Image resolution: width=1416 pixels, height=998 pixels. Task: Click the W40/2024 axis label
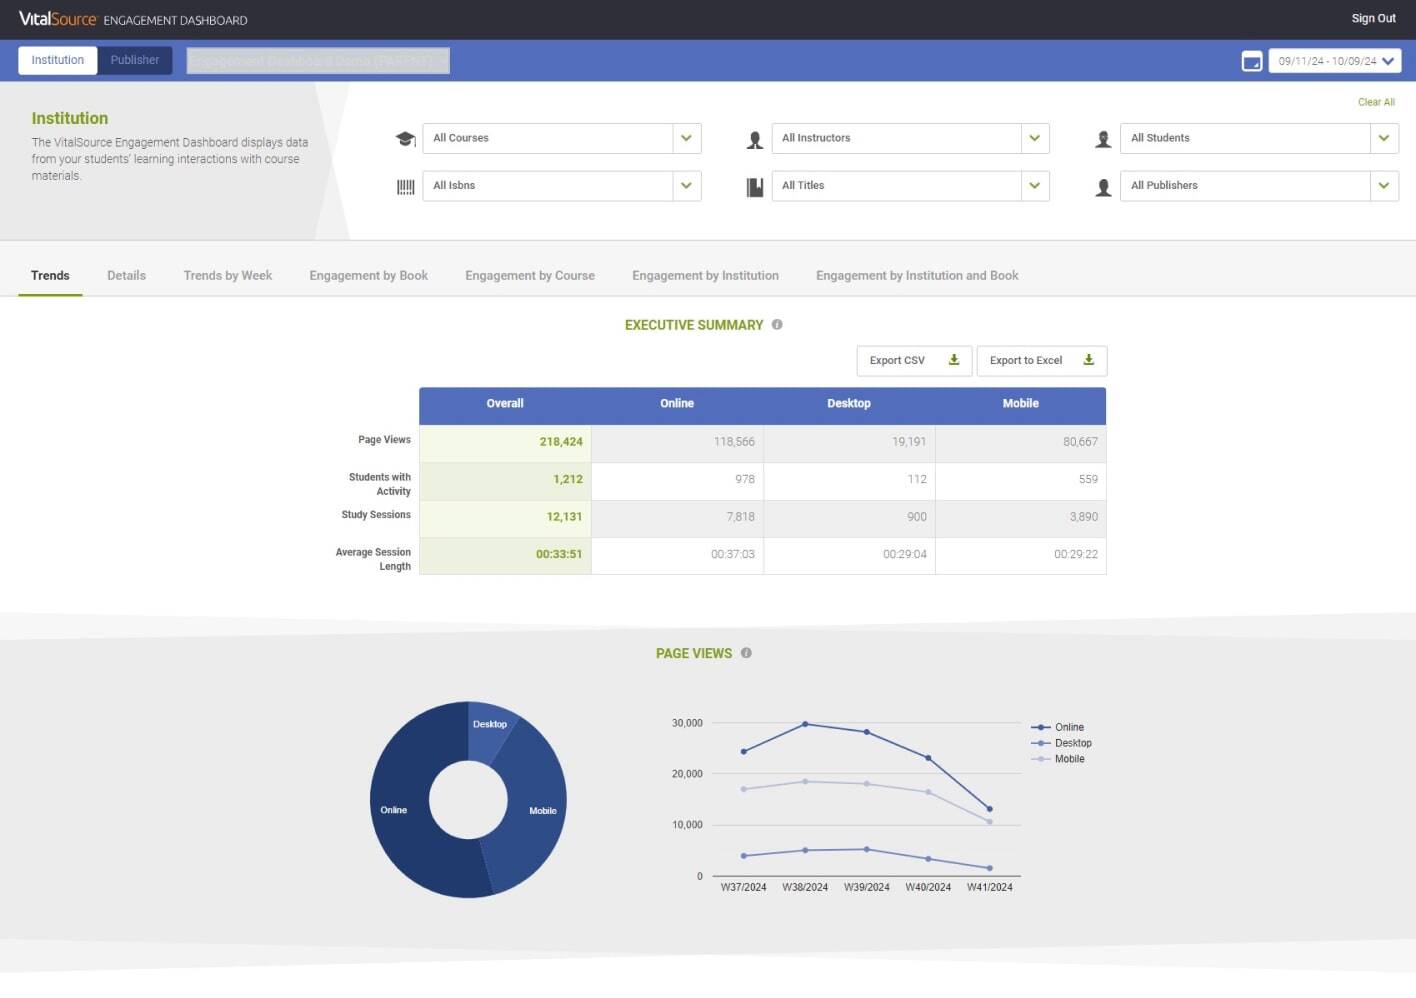(928, 887)
